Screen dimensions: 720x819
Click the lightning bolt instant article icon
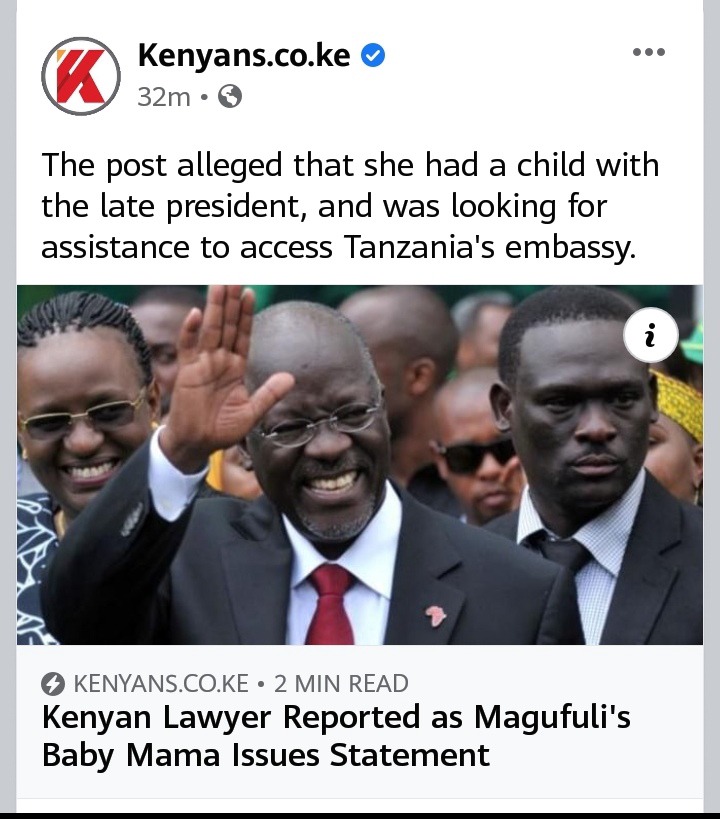coord(53,684)
